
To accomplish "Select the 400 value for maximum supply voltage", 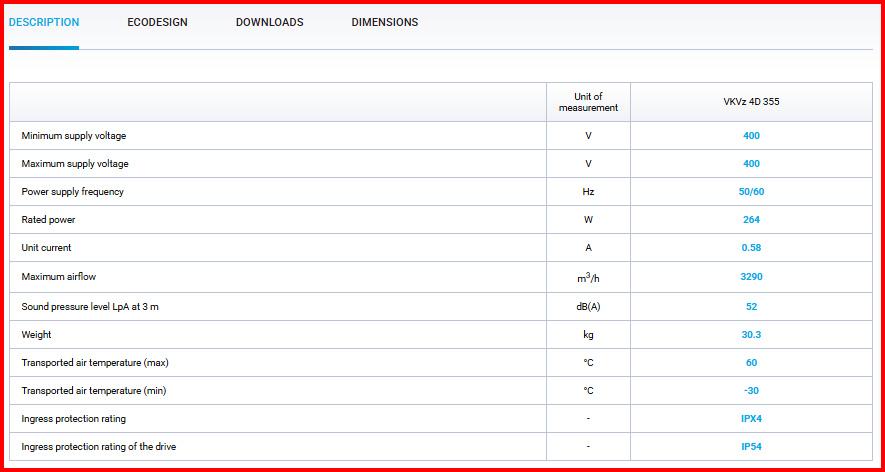I will (751, 164).
